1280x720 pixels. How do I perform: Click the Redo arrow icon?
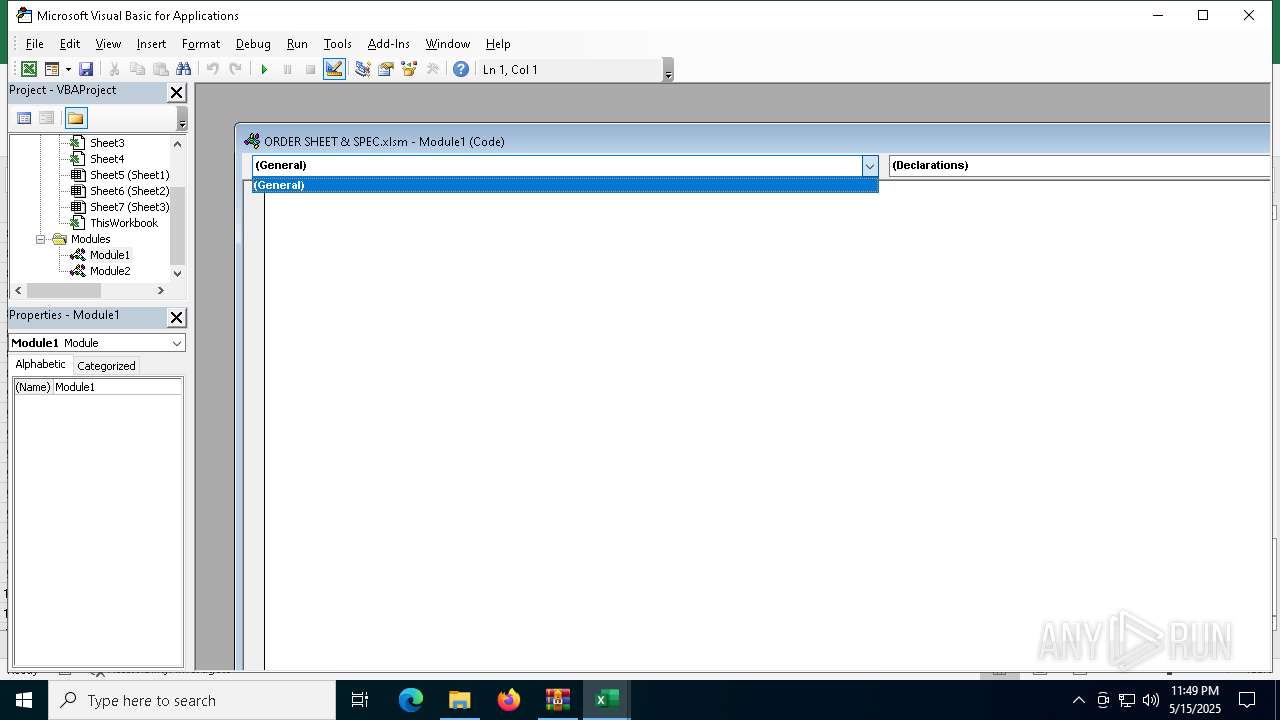pyautogui.click(x=235, y=69)
